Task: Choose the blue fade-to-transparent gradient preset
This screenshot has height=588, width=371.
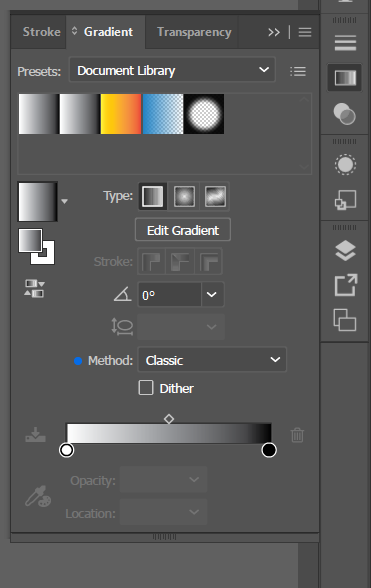Action: coord(163,114)
